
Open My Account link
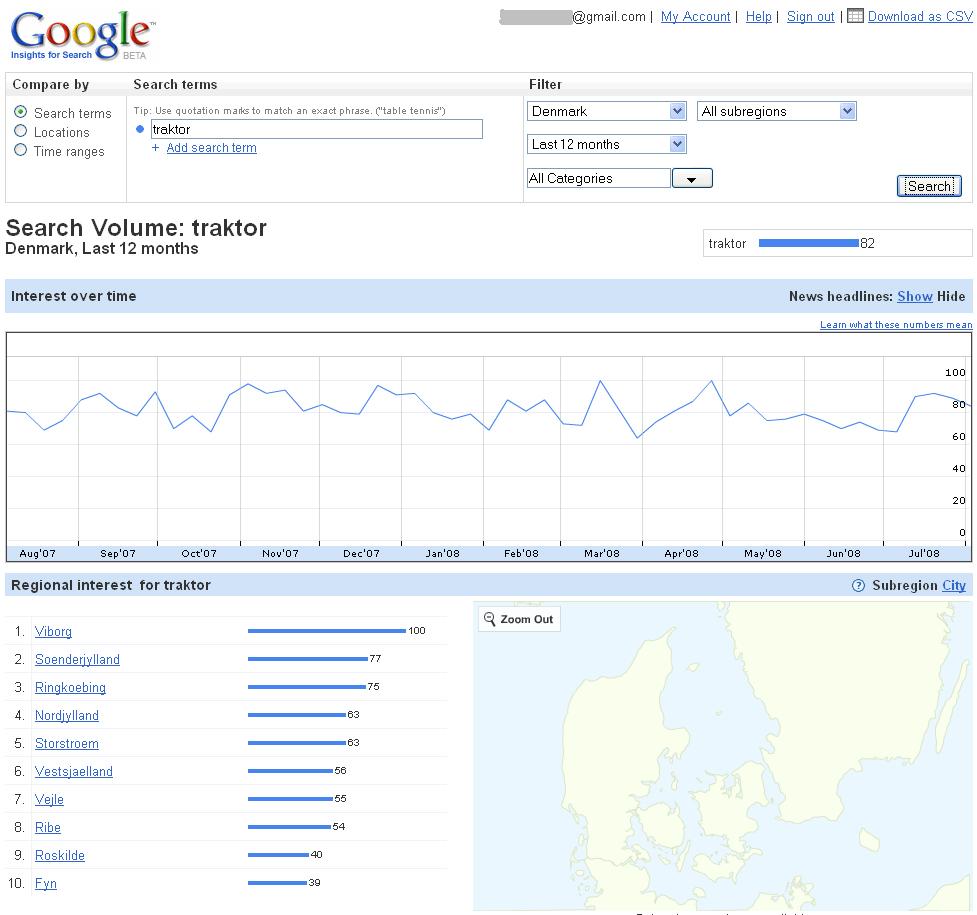click(695, 16)
